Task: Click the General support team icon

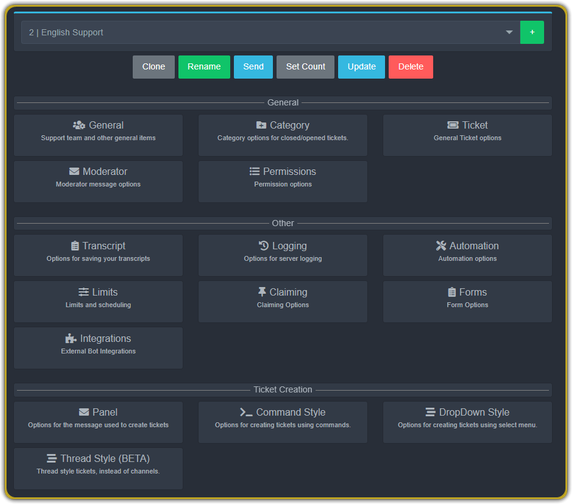Action: 79,125
